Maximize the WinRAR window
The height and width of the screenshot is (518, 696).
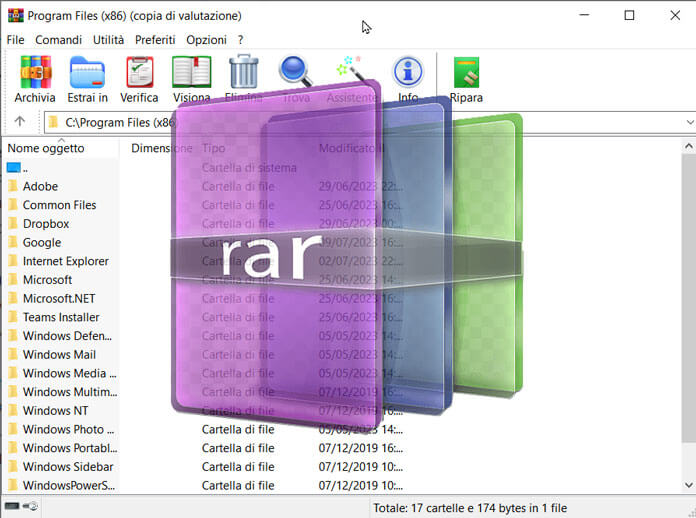629,15
